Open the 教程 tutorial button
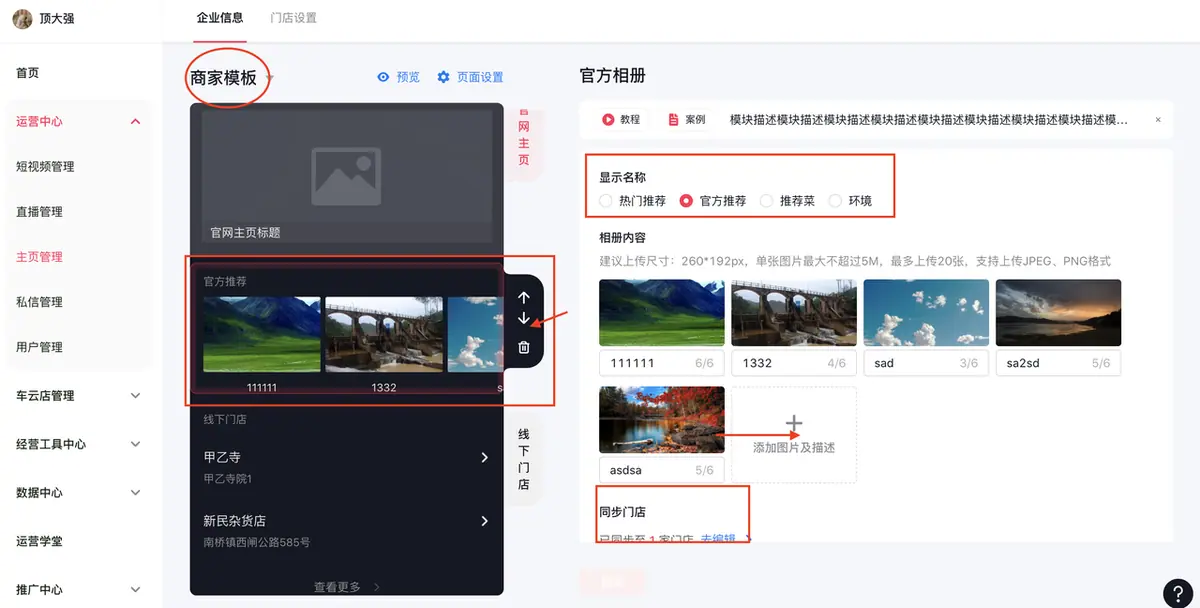Viewport: 1200px width, 608px height. click(x=620, y=119)
